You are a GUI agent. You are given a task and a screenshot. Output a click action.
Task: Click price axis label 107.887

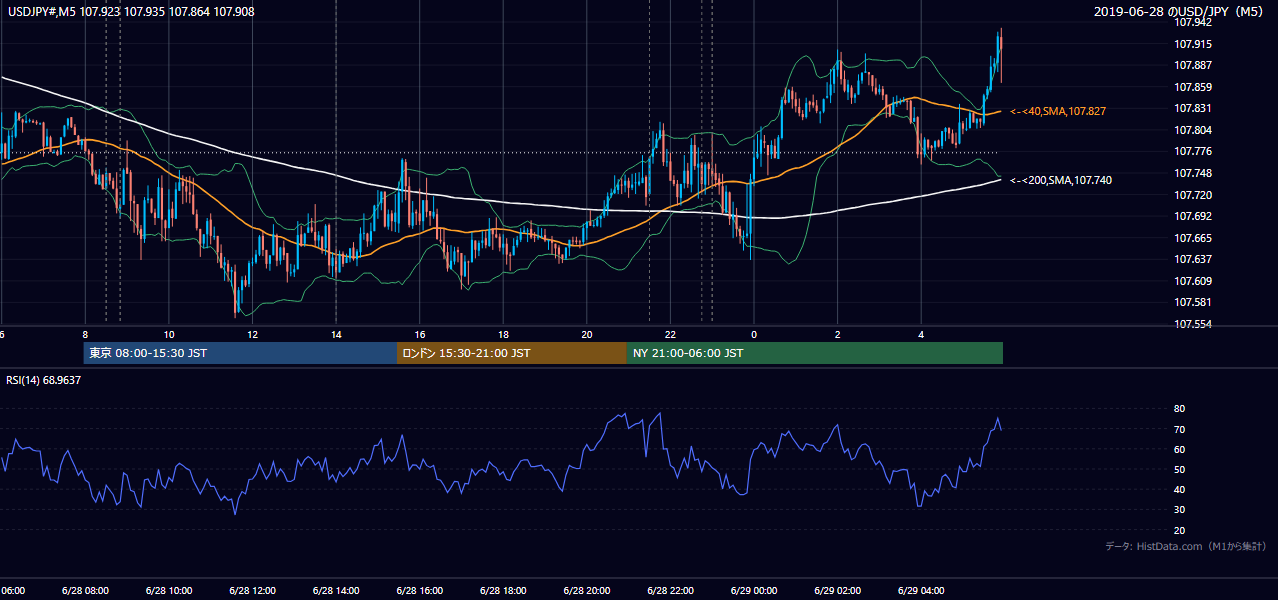point(1194,65)
